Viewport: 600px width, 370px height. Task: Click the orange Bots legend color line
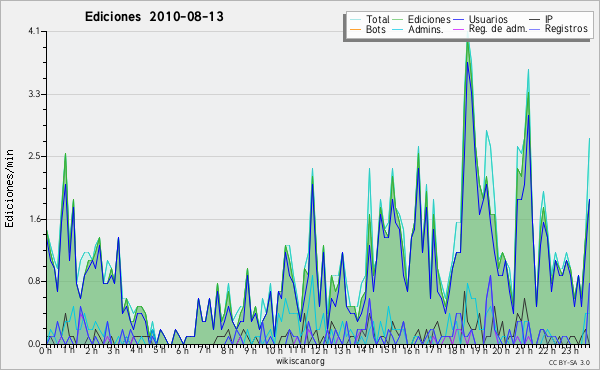coord(355,29)
